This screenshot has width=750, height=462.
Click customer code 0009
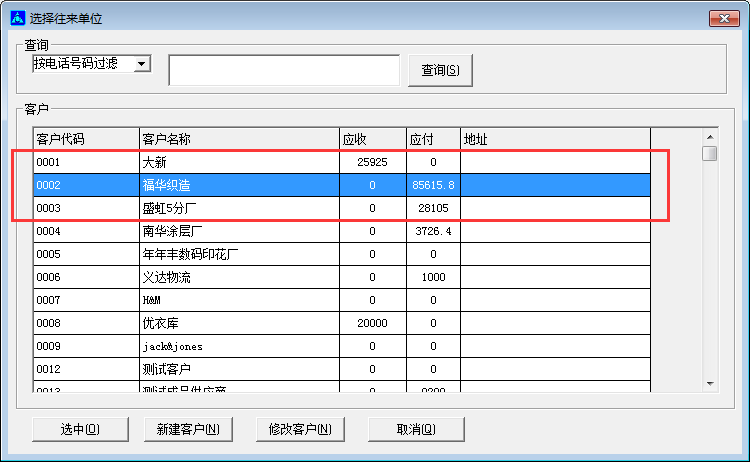pos(48,346)
